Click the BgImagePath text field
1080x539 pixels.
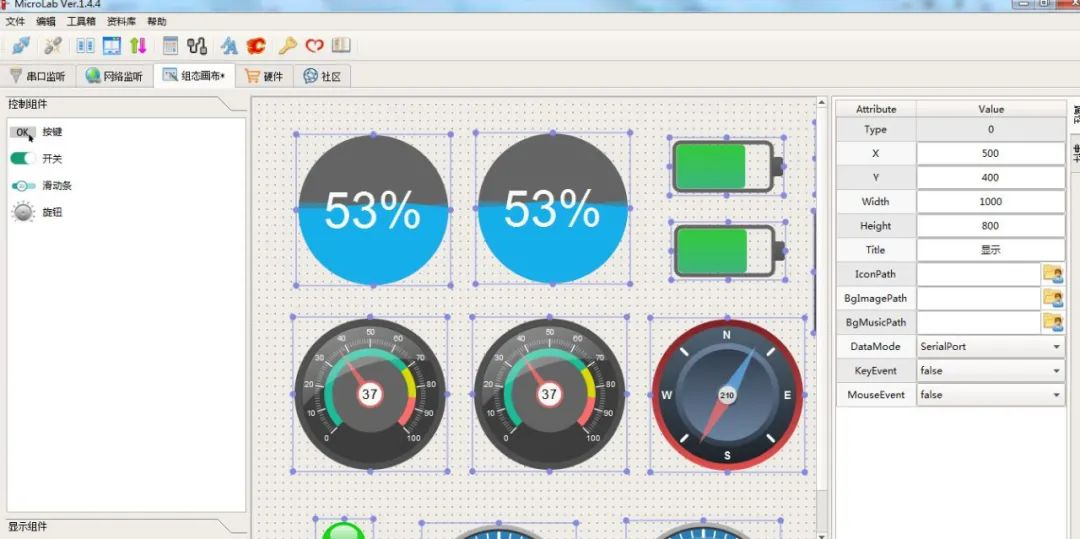tap(978, 298)
